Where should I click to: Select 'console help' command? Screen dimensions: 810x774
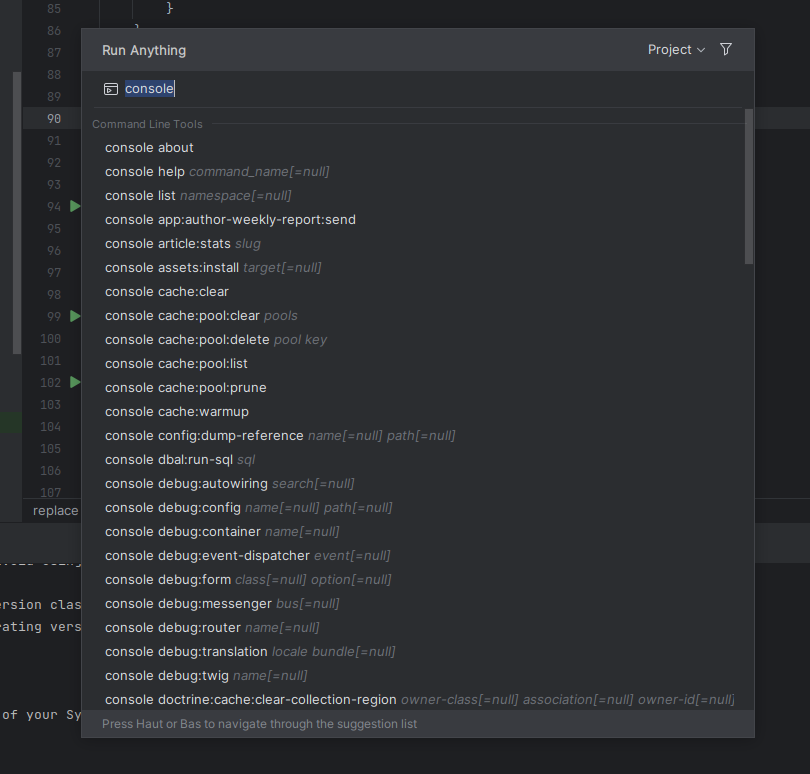(418, 172)
